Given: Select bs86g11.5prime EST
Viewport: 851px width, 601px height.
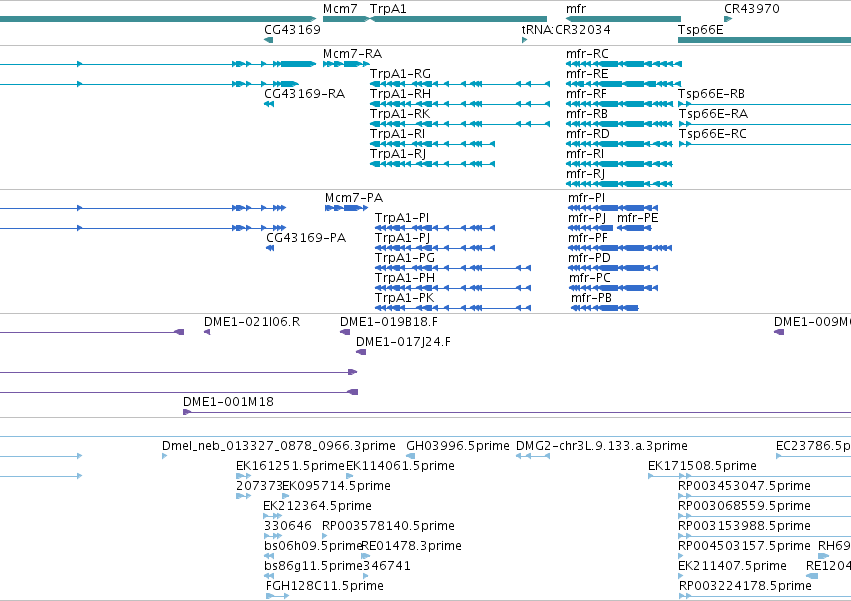Looking at the screenshot, I should pyautogui.click(x=269, y=576).
